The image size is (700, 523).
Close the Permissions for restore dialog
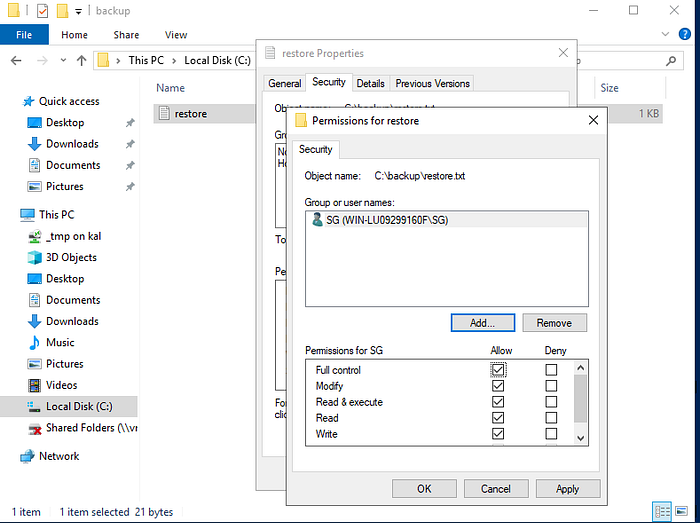593,120
